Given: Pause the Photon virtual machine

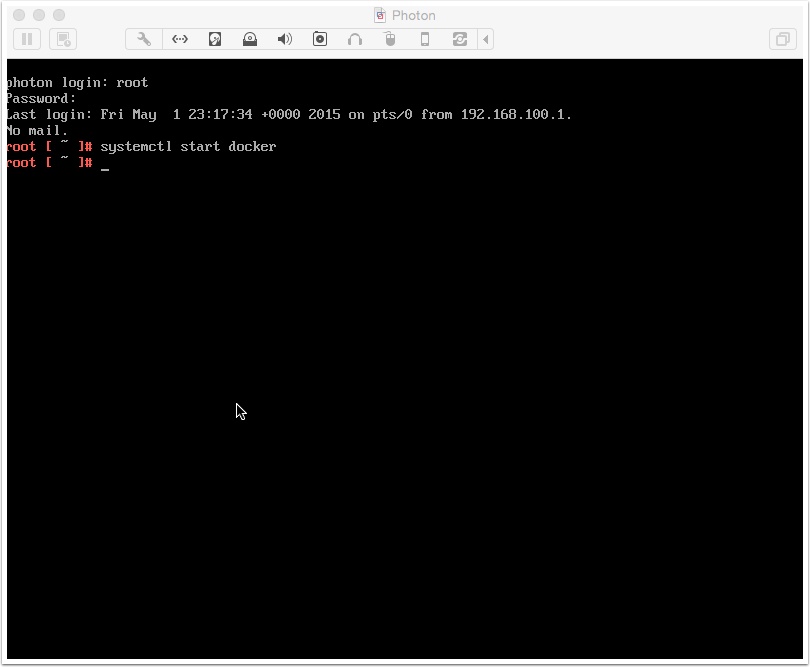Looking at the screenshot, I should click(27, 39).
